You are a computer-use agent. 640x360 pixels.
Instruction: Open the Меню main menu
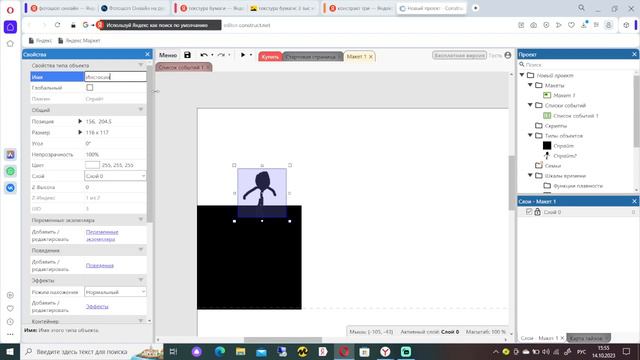(x=168, y=55)
